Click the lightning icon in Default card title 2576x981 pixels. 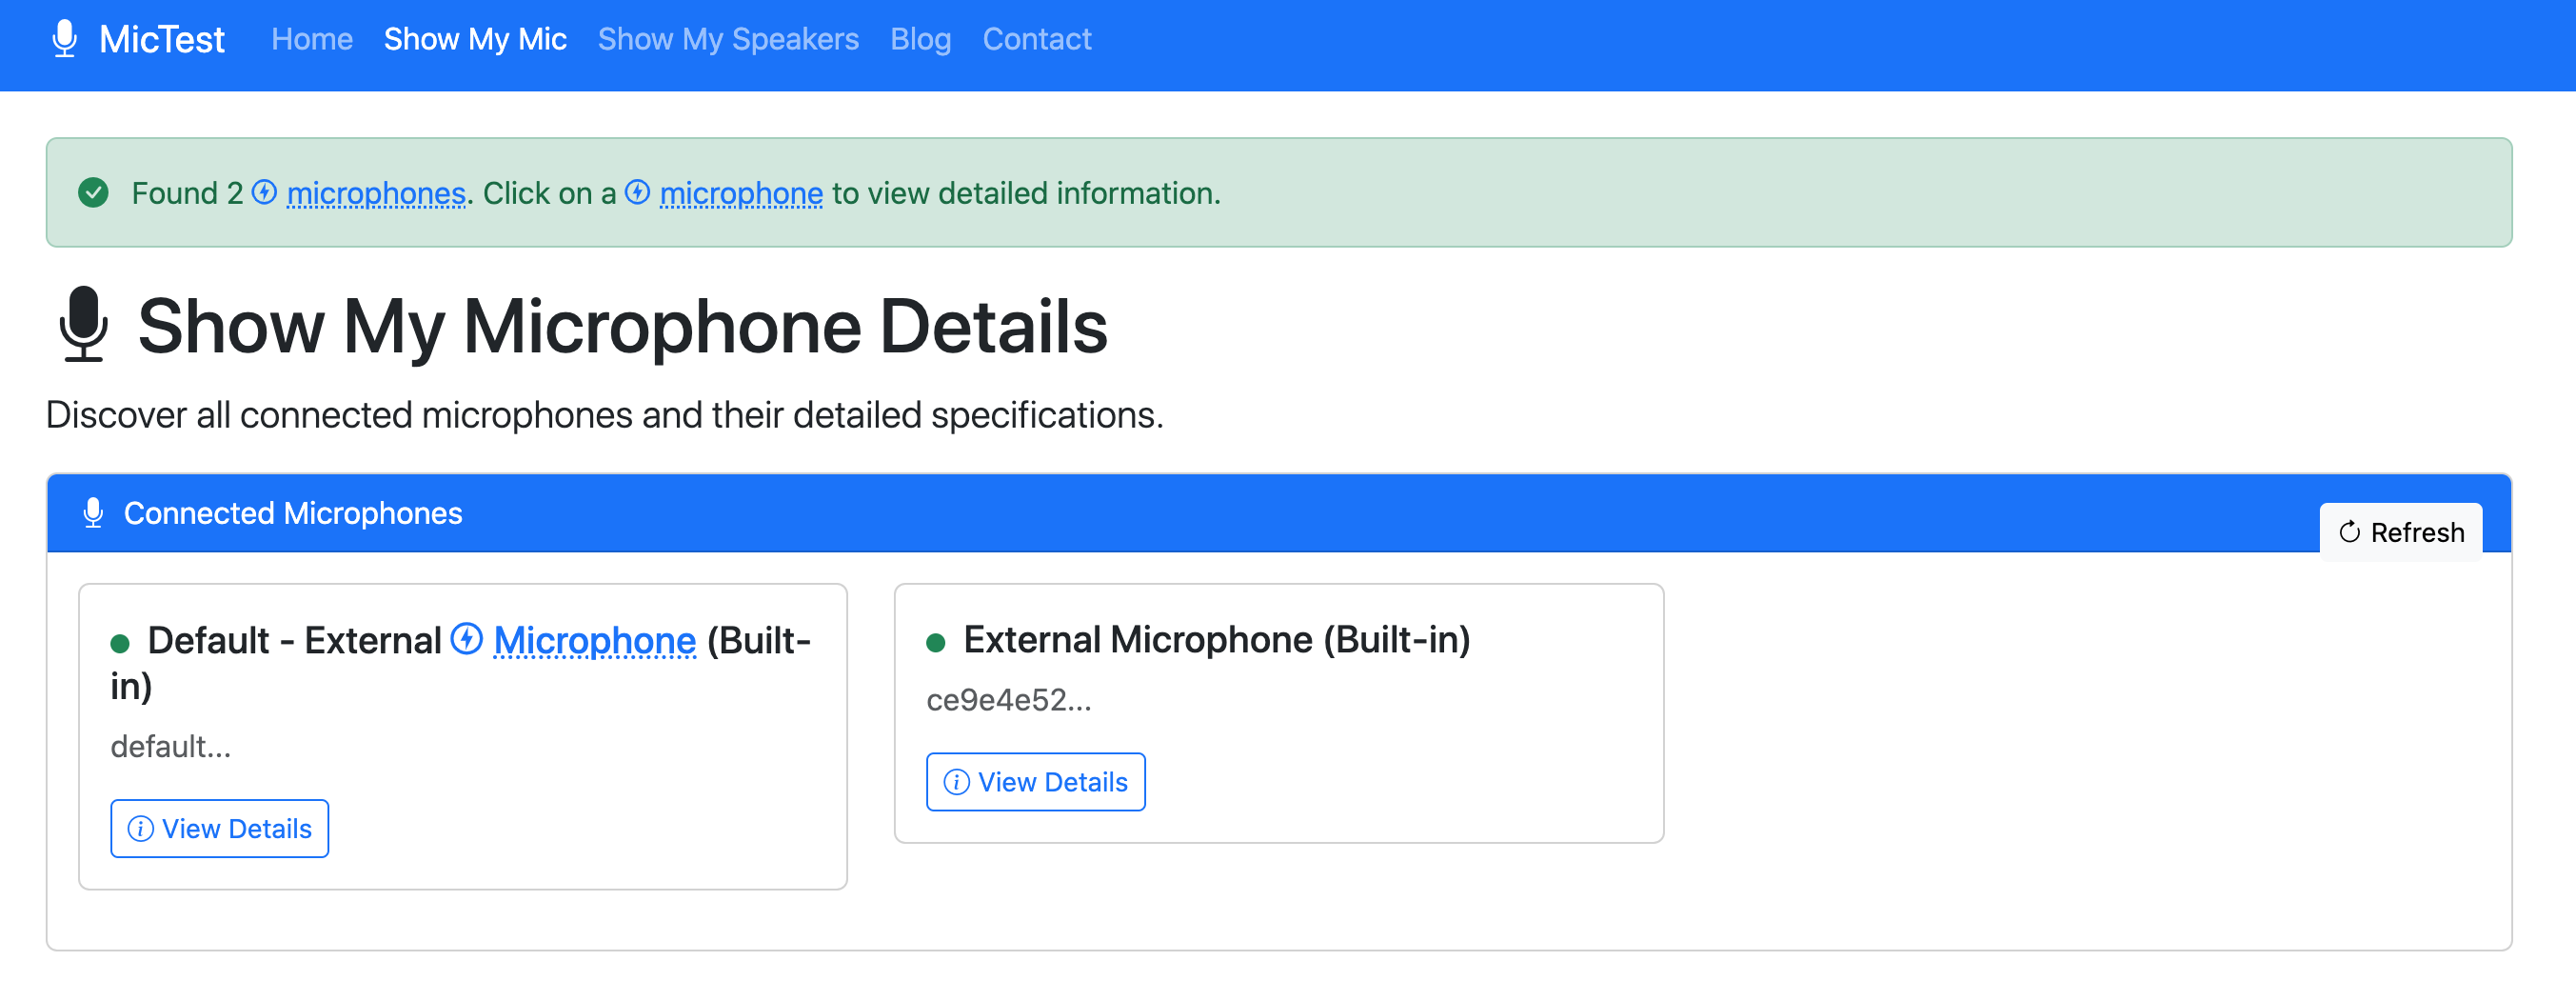(467, 638)
